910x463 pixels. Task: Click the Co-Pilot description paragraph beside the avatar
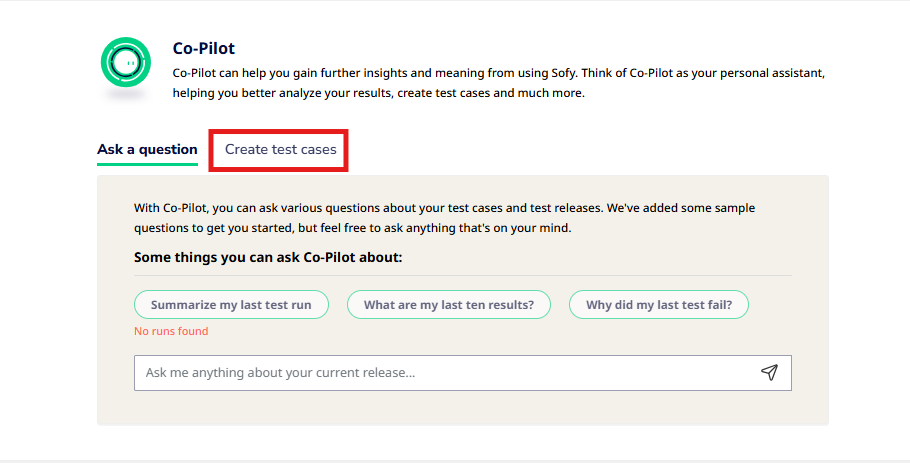[499, 83]
